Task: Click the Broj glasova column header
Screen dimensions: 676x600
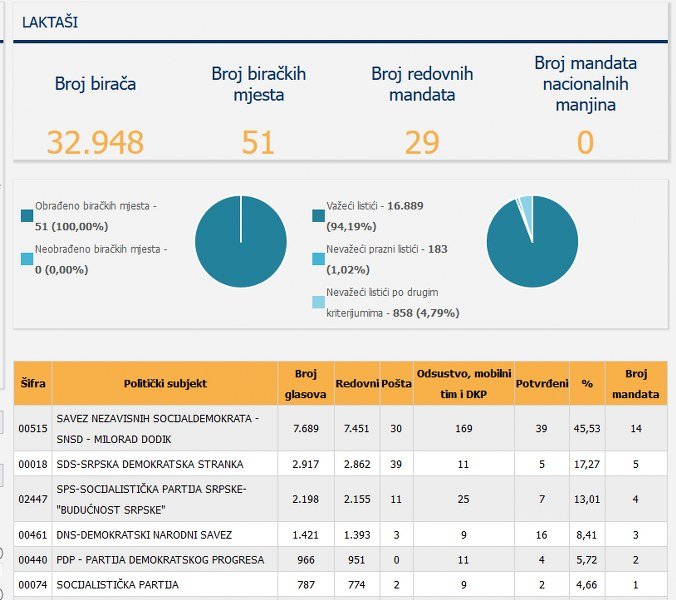Action: pyautogui.click(x=306, y=383)
